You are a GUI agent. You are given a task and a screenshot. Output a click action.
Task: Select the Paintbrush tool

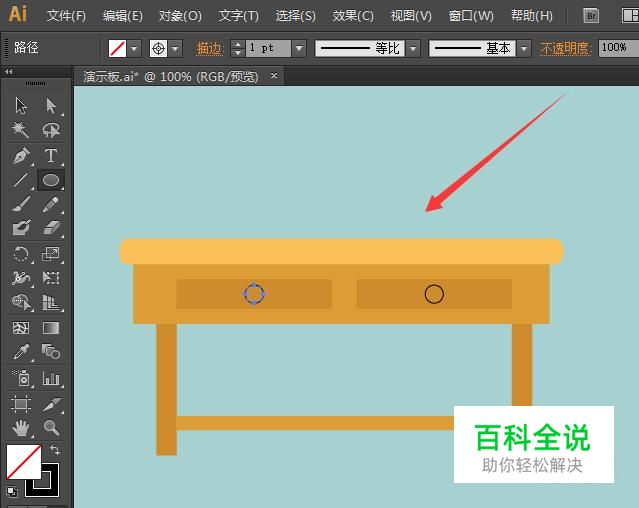coord(21,204)
